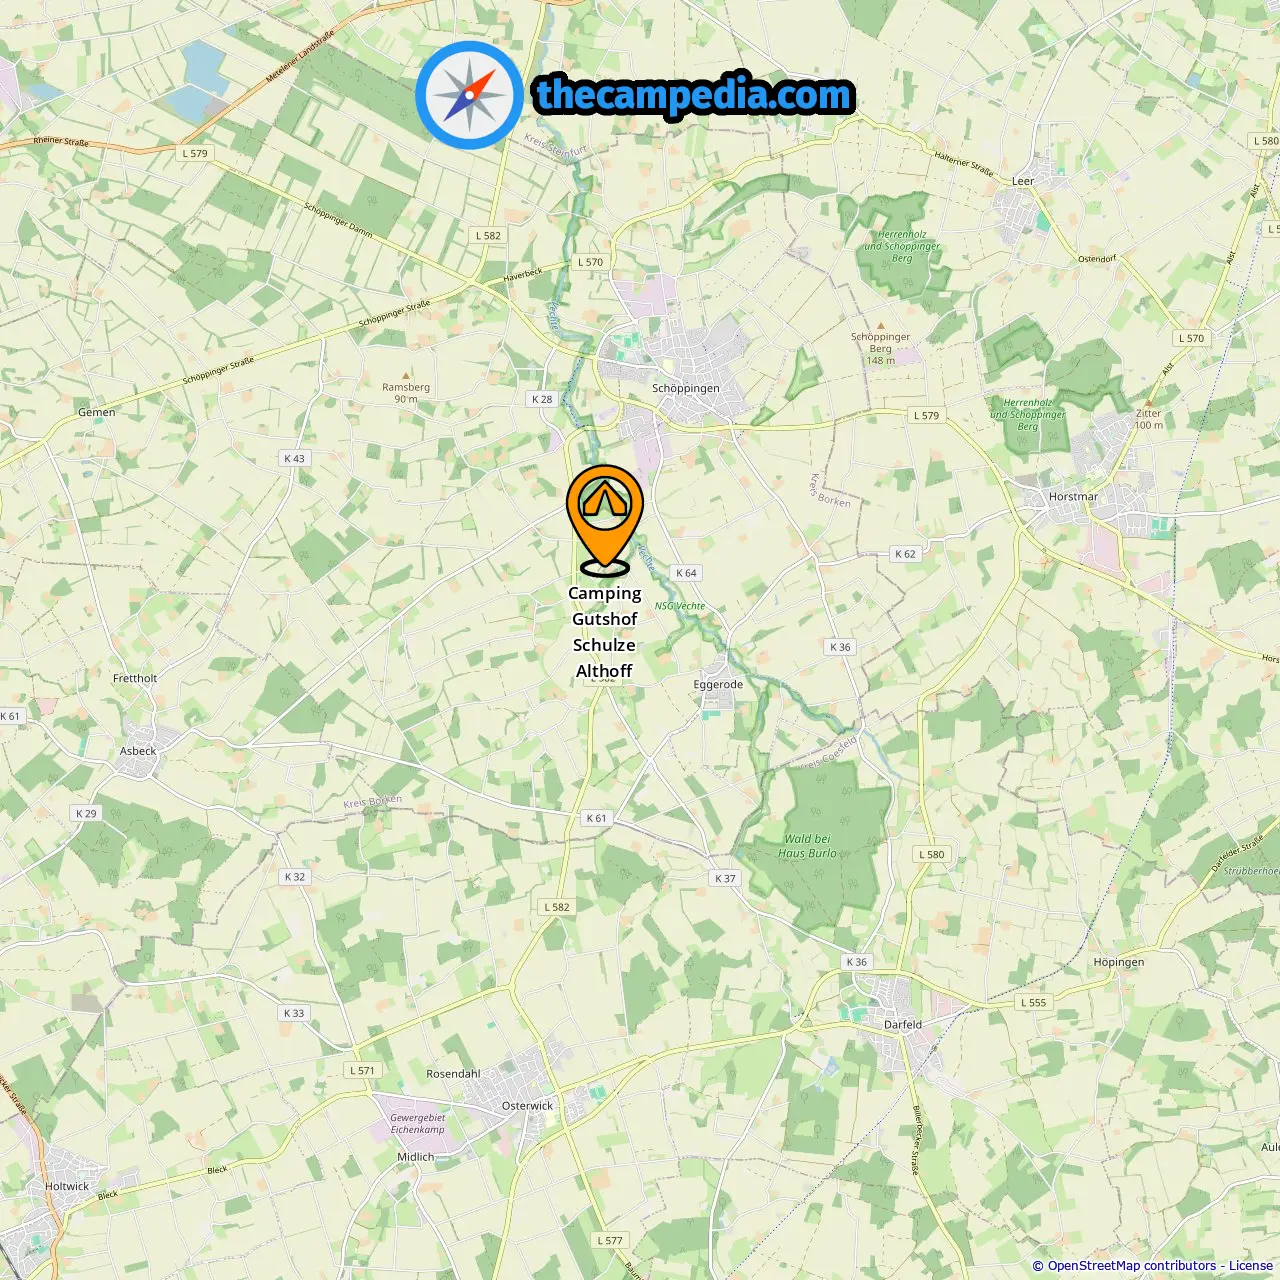The width and height of the screenshot is (1280, 1280).
Task: Click the Leer village label
Action: pos(1023,181)
